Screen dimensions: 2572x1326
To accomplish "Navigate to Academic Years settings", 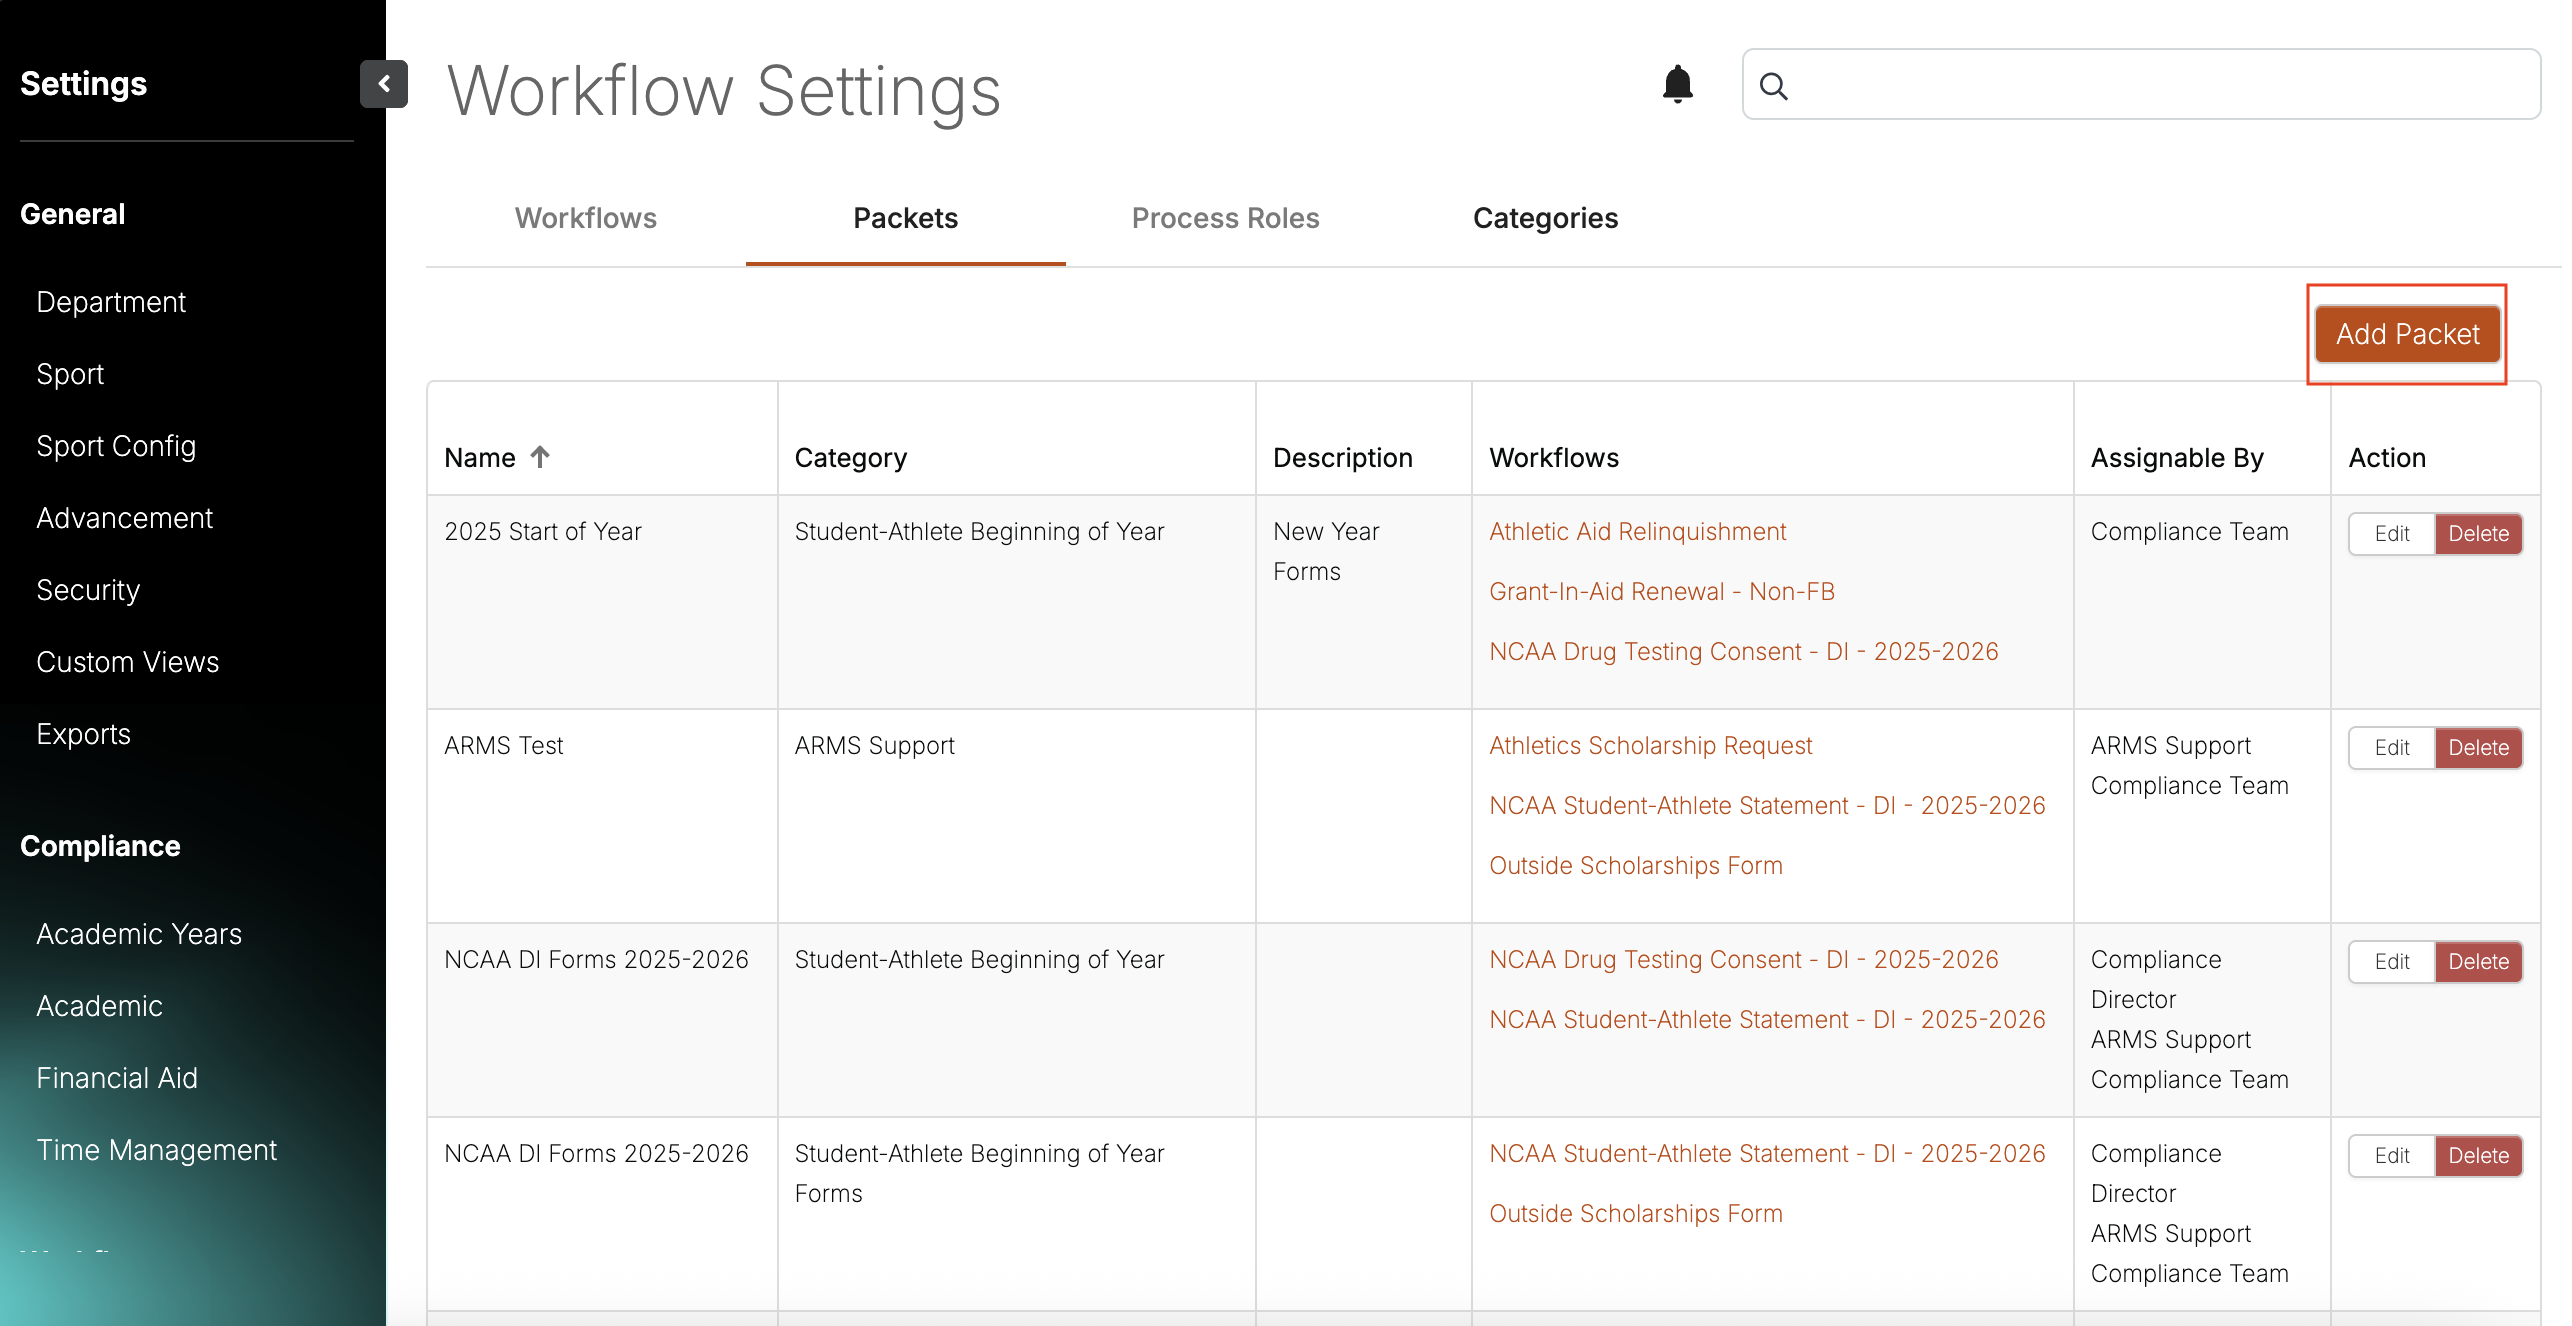I will (x=139, y=934).
